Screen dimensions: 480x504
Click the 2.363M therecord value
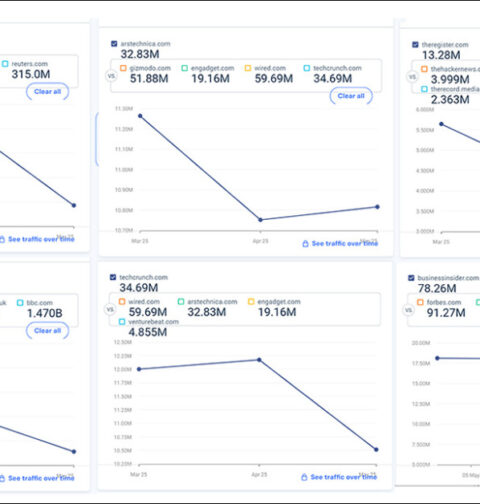450,100
